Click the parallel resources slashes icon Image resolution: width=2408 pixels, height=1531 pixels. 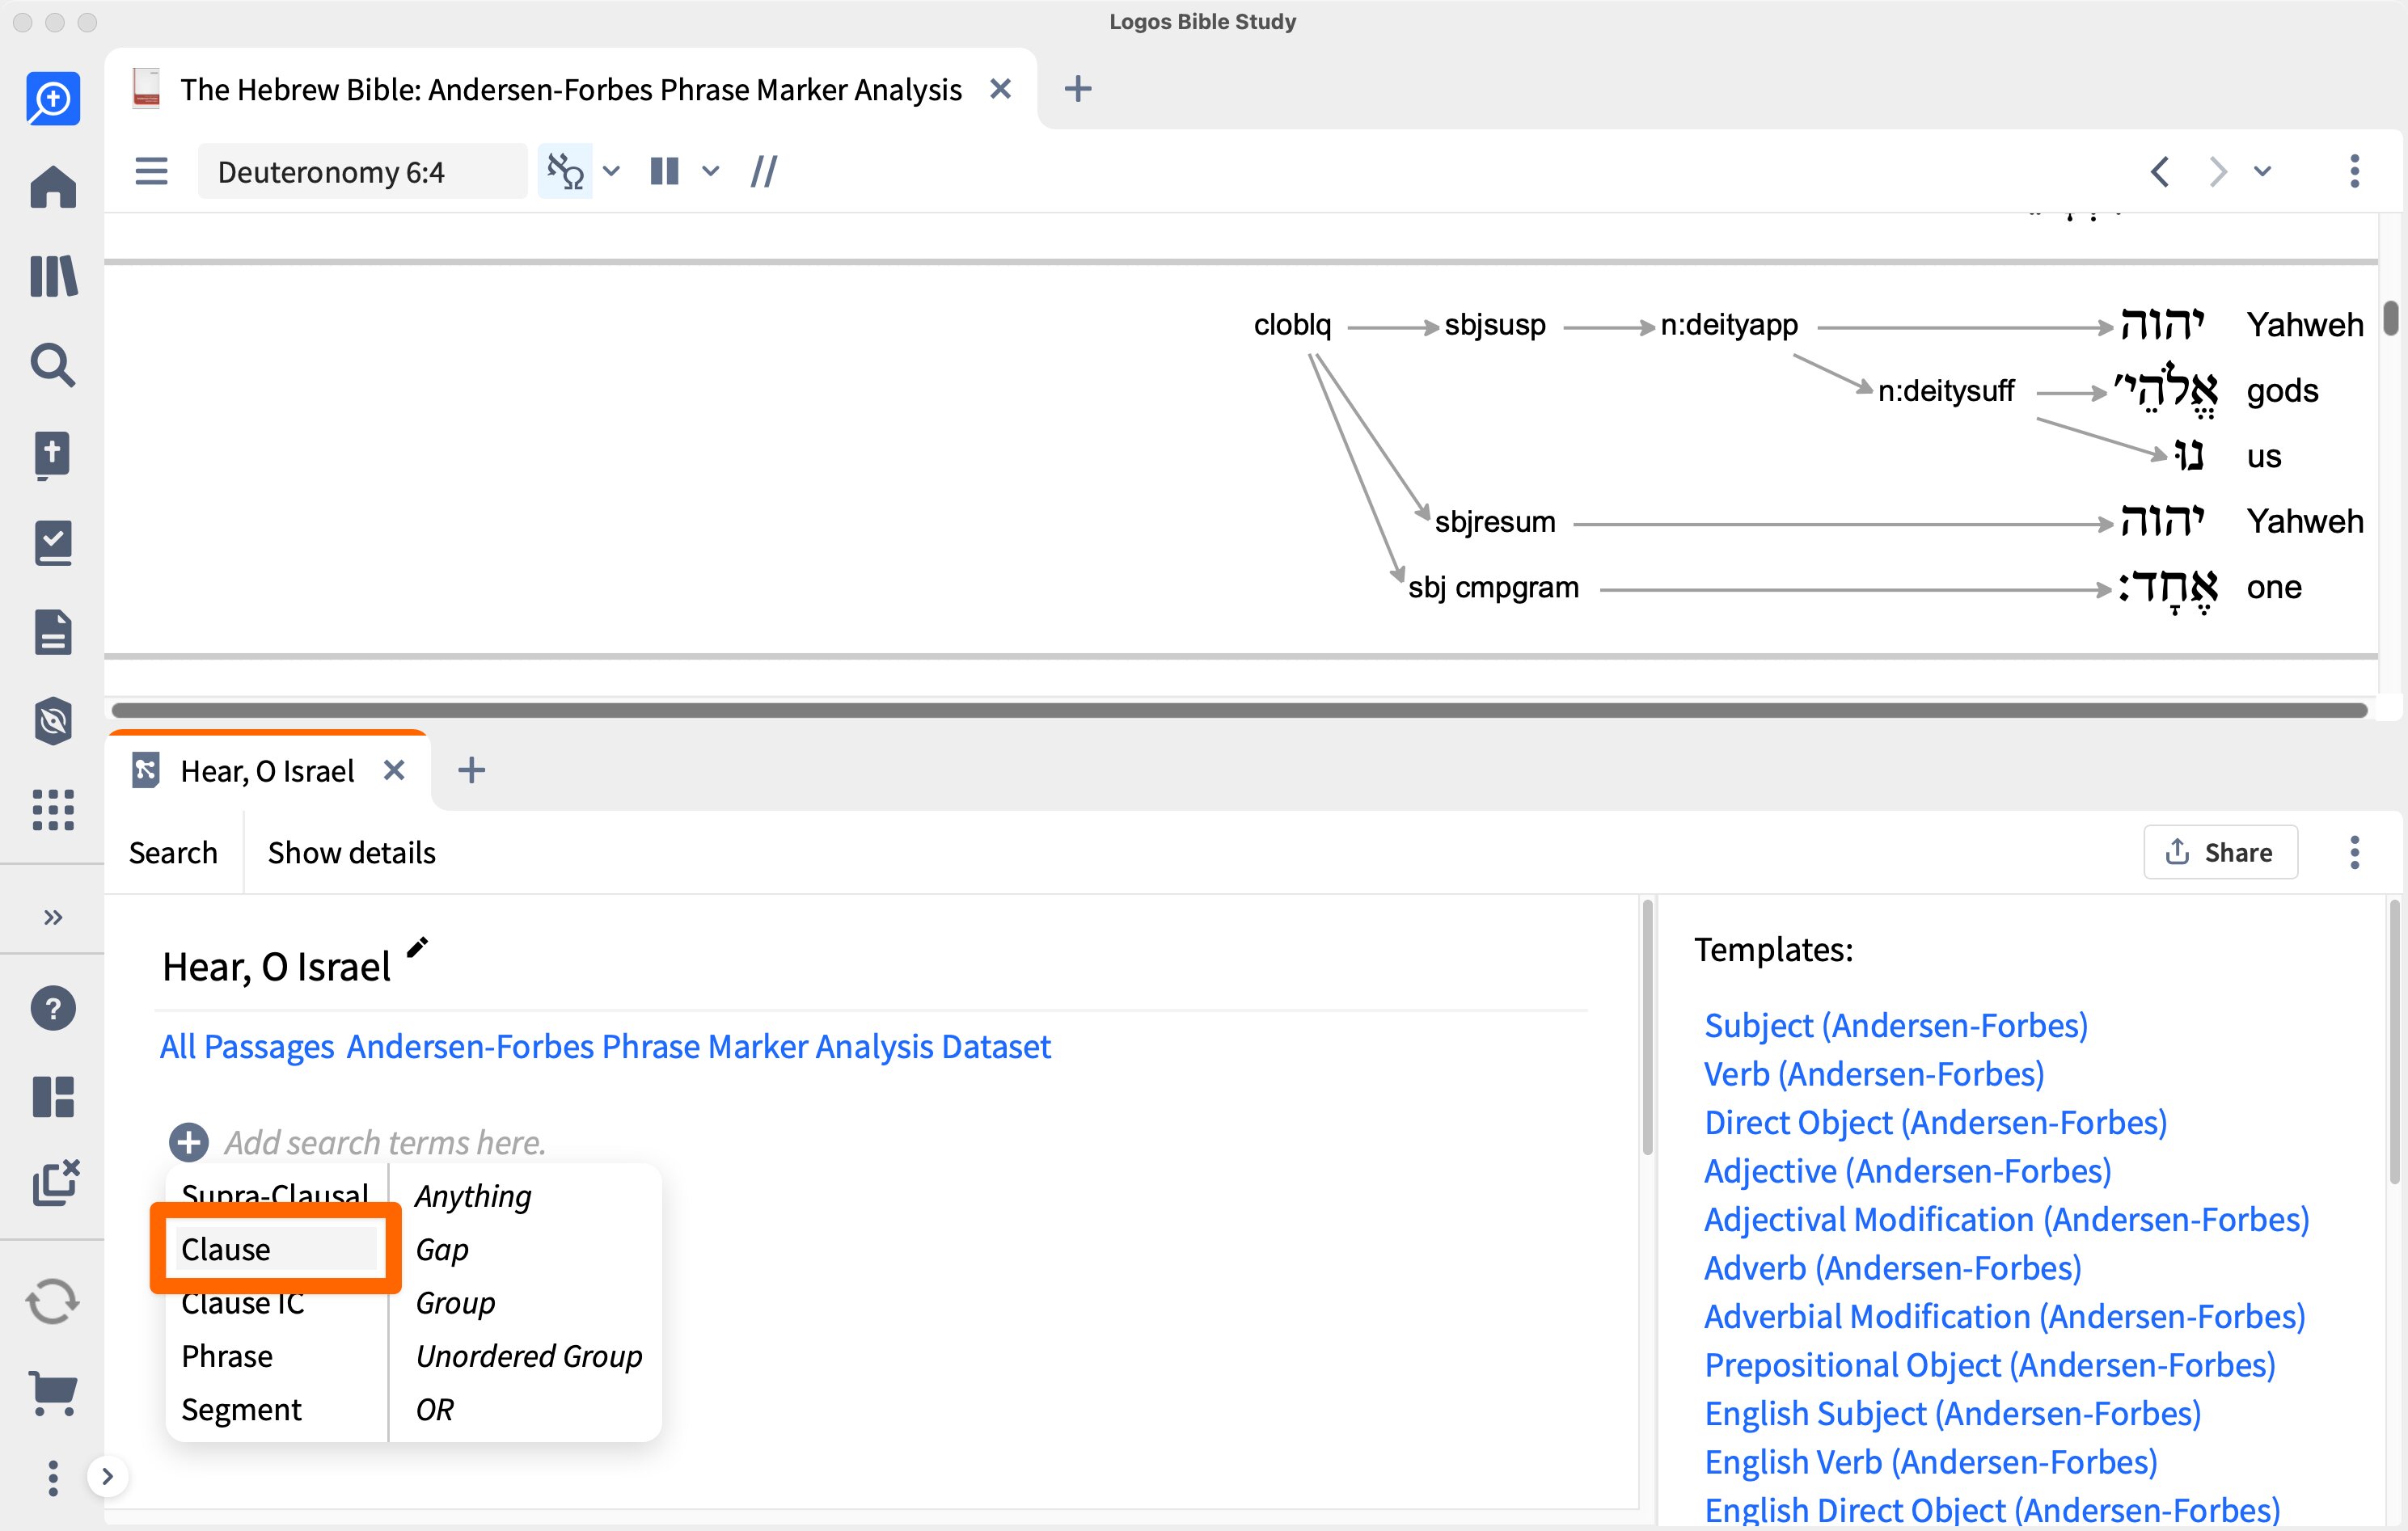click(764, 171)
